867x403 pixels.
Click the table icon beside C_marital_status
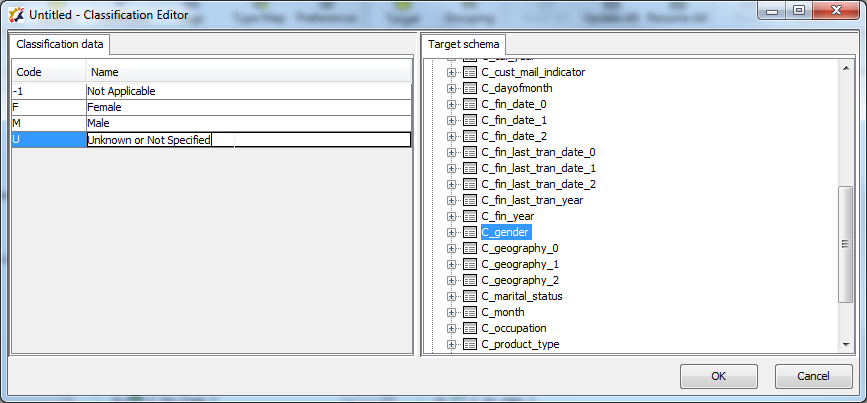coord(470,296)
